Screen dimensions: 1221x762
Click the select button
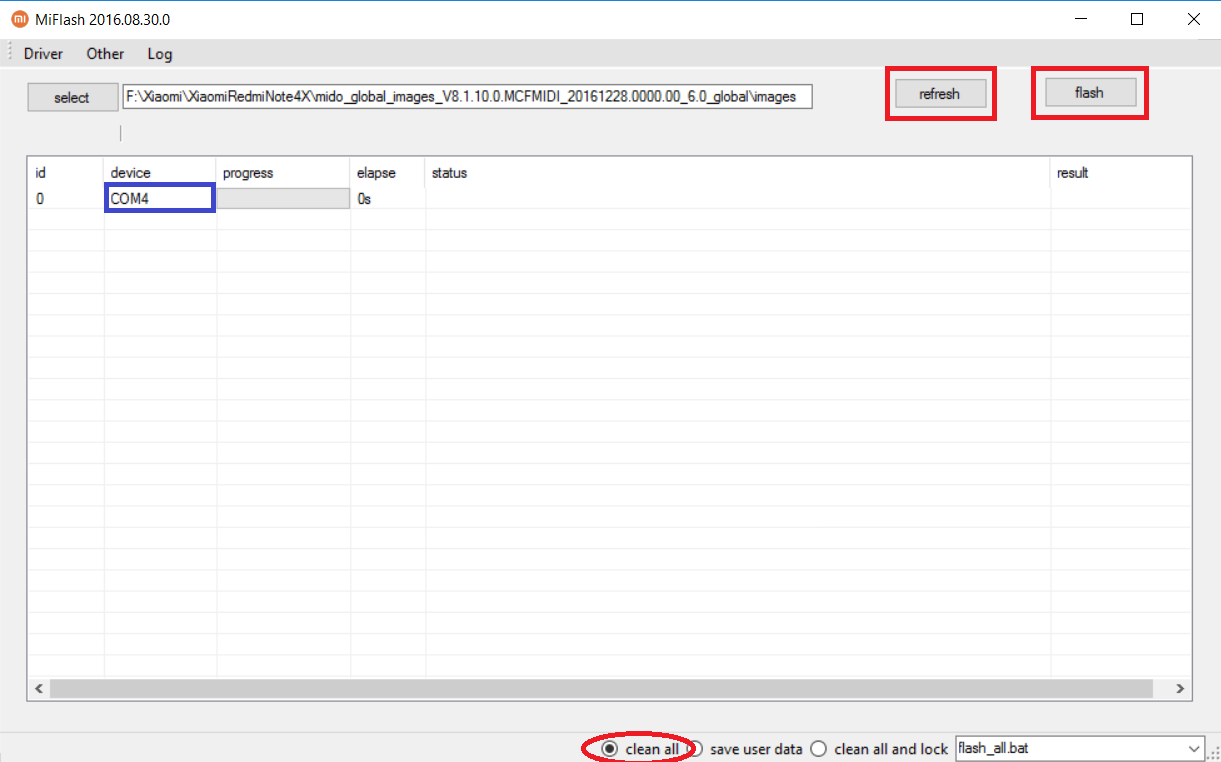point(72,97)
